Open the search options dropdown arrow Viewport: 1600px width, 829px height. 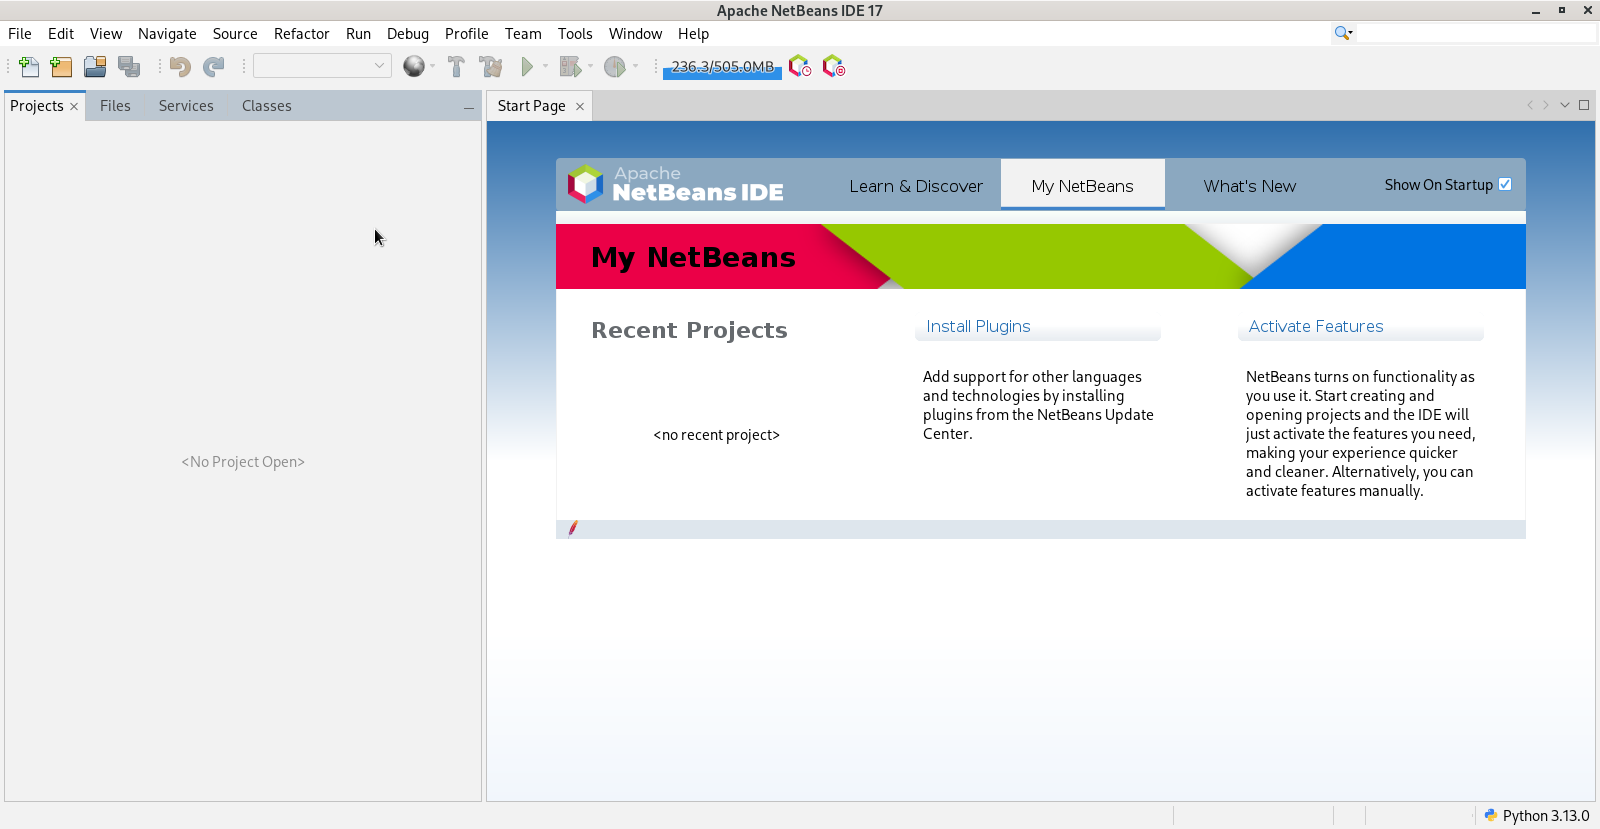(x=1350, y=34)
